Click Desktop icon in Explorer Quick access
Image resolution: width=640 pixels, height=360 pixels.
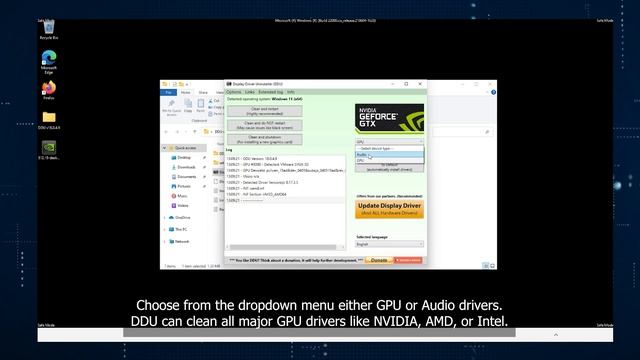tap(174, 158)
